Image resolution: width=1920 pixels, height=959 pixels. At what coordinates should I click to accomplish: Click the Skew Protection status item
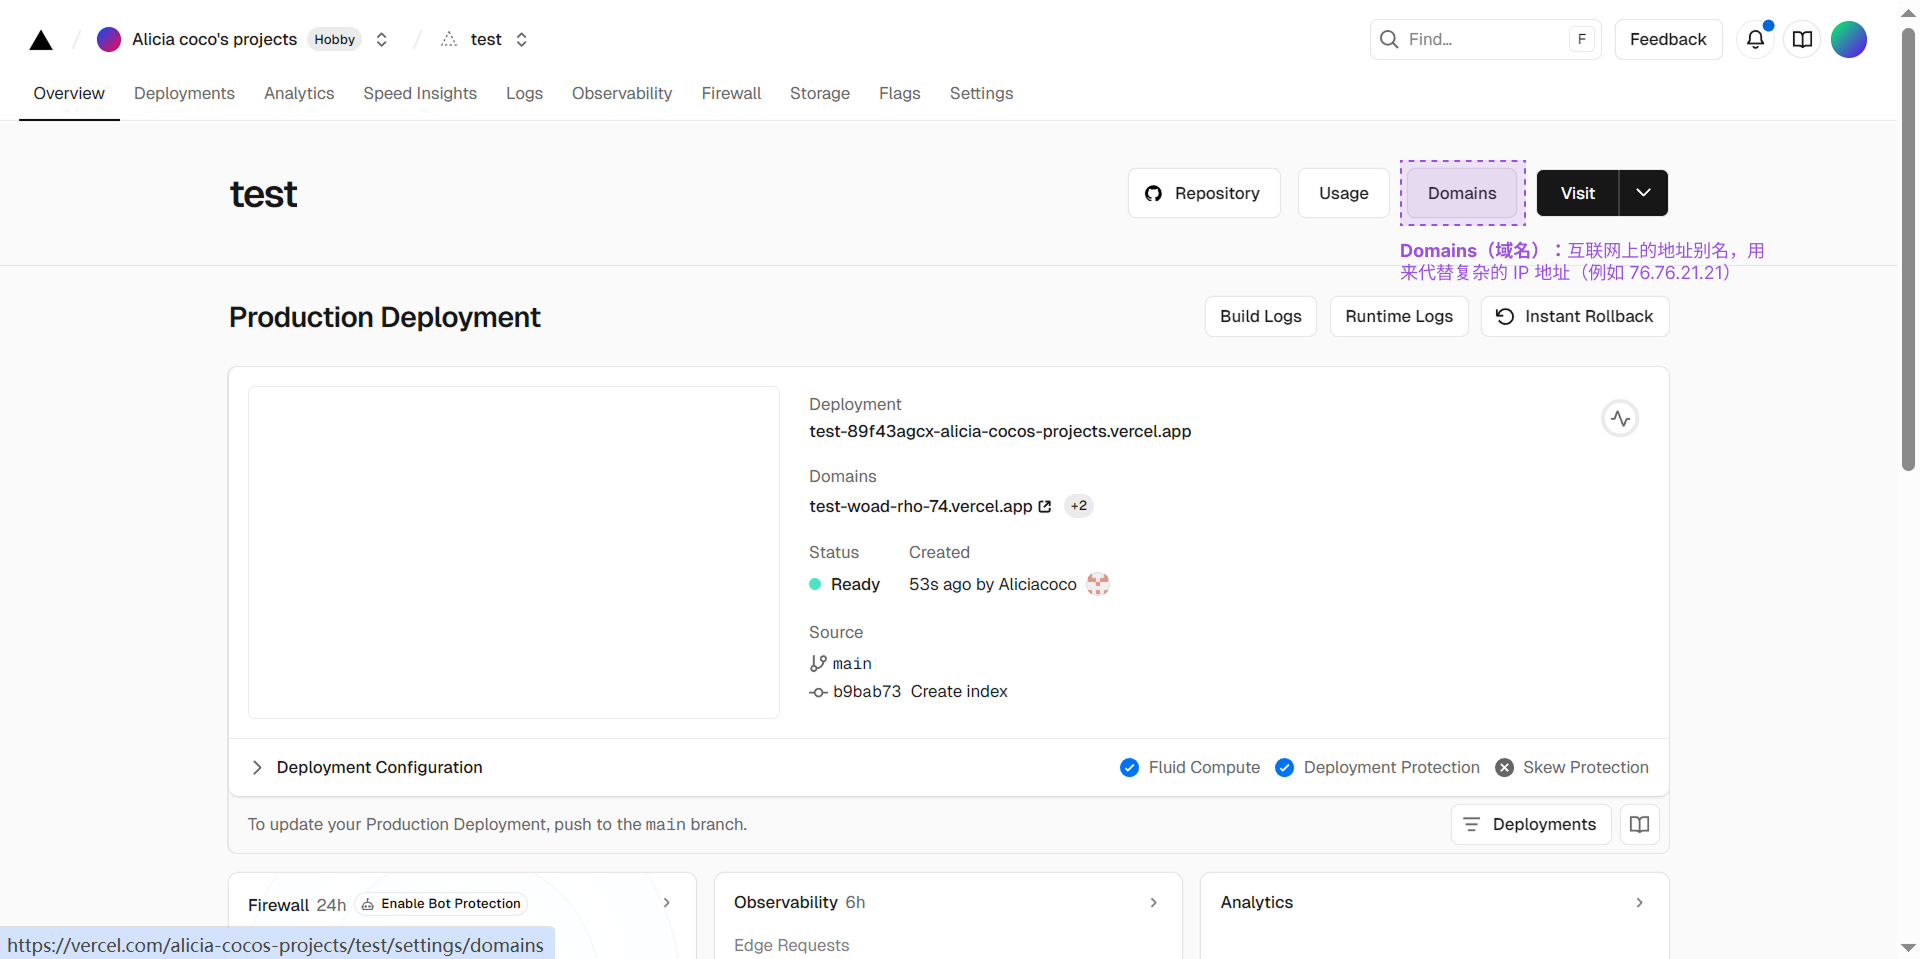(1572, 767)
